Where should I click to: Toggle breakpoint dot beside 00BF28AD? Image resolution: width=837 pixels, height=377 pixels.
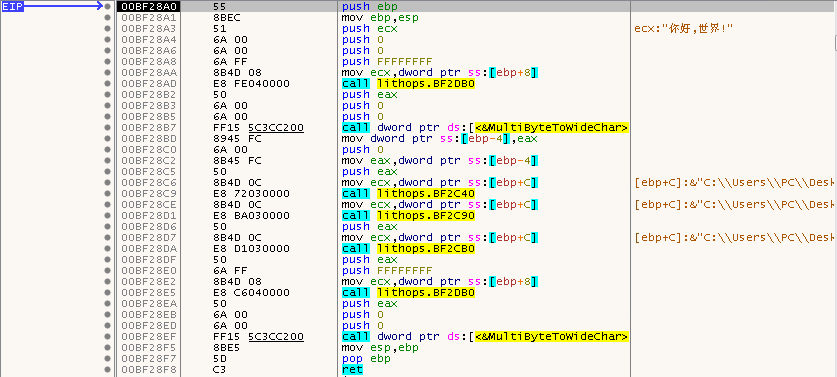107,83
